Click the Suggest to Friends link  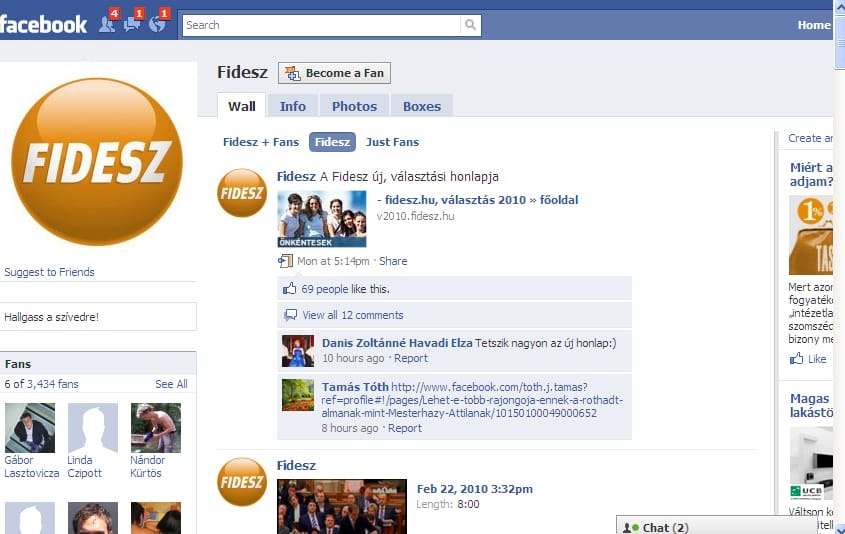point(49,272)
